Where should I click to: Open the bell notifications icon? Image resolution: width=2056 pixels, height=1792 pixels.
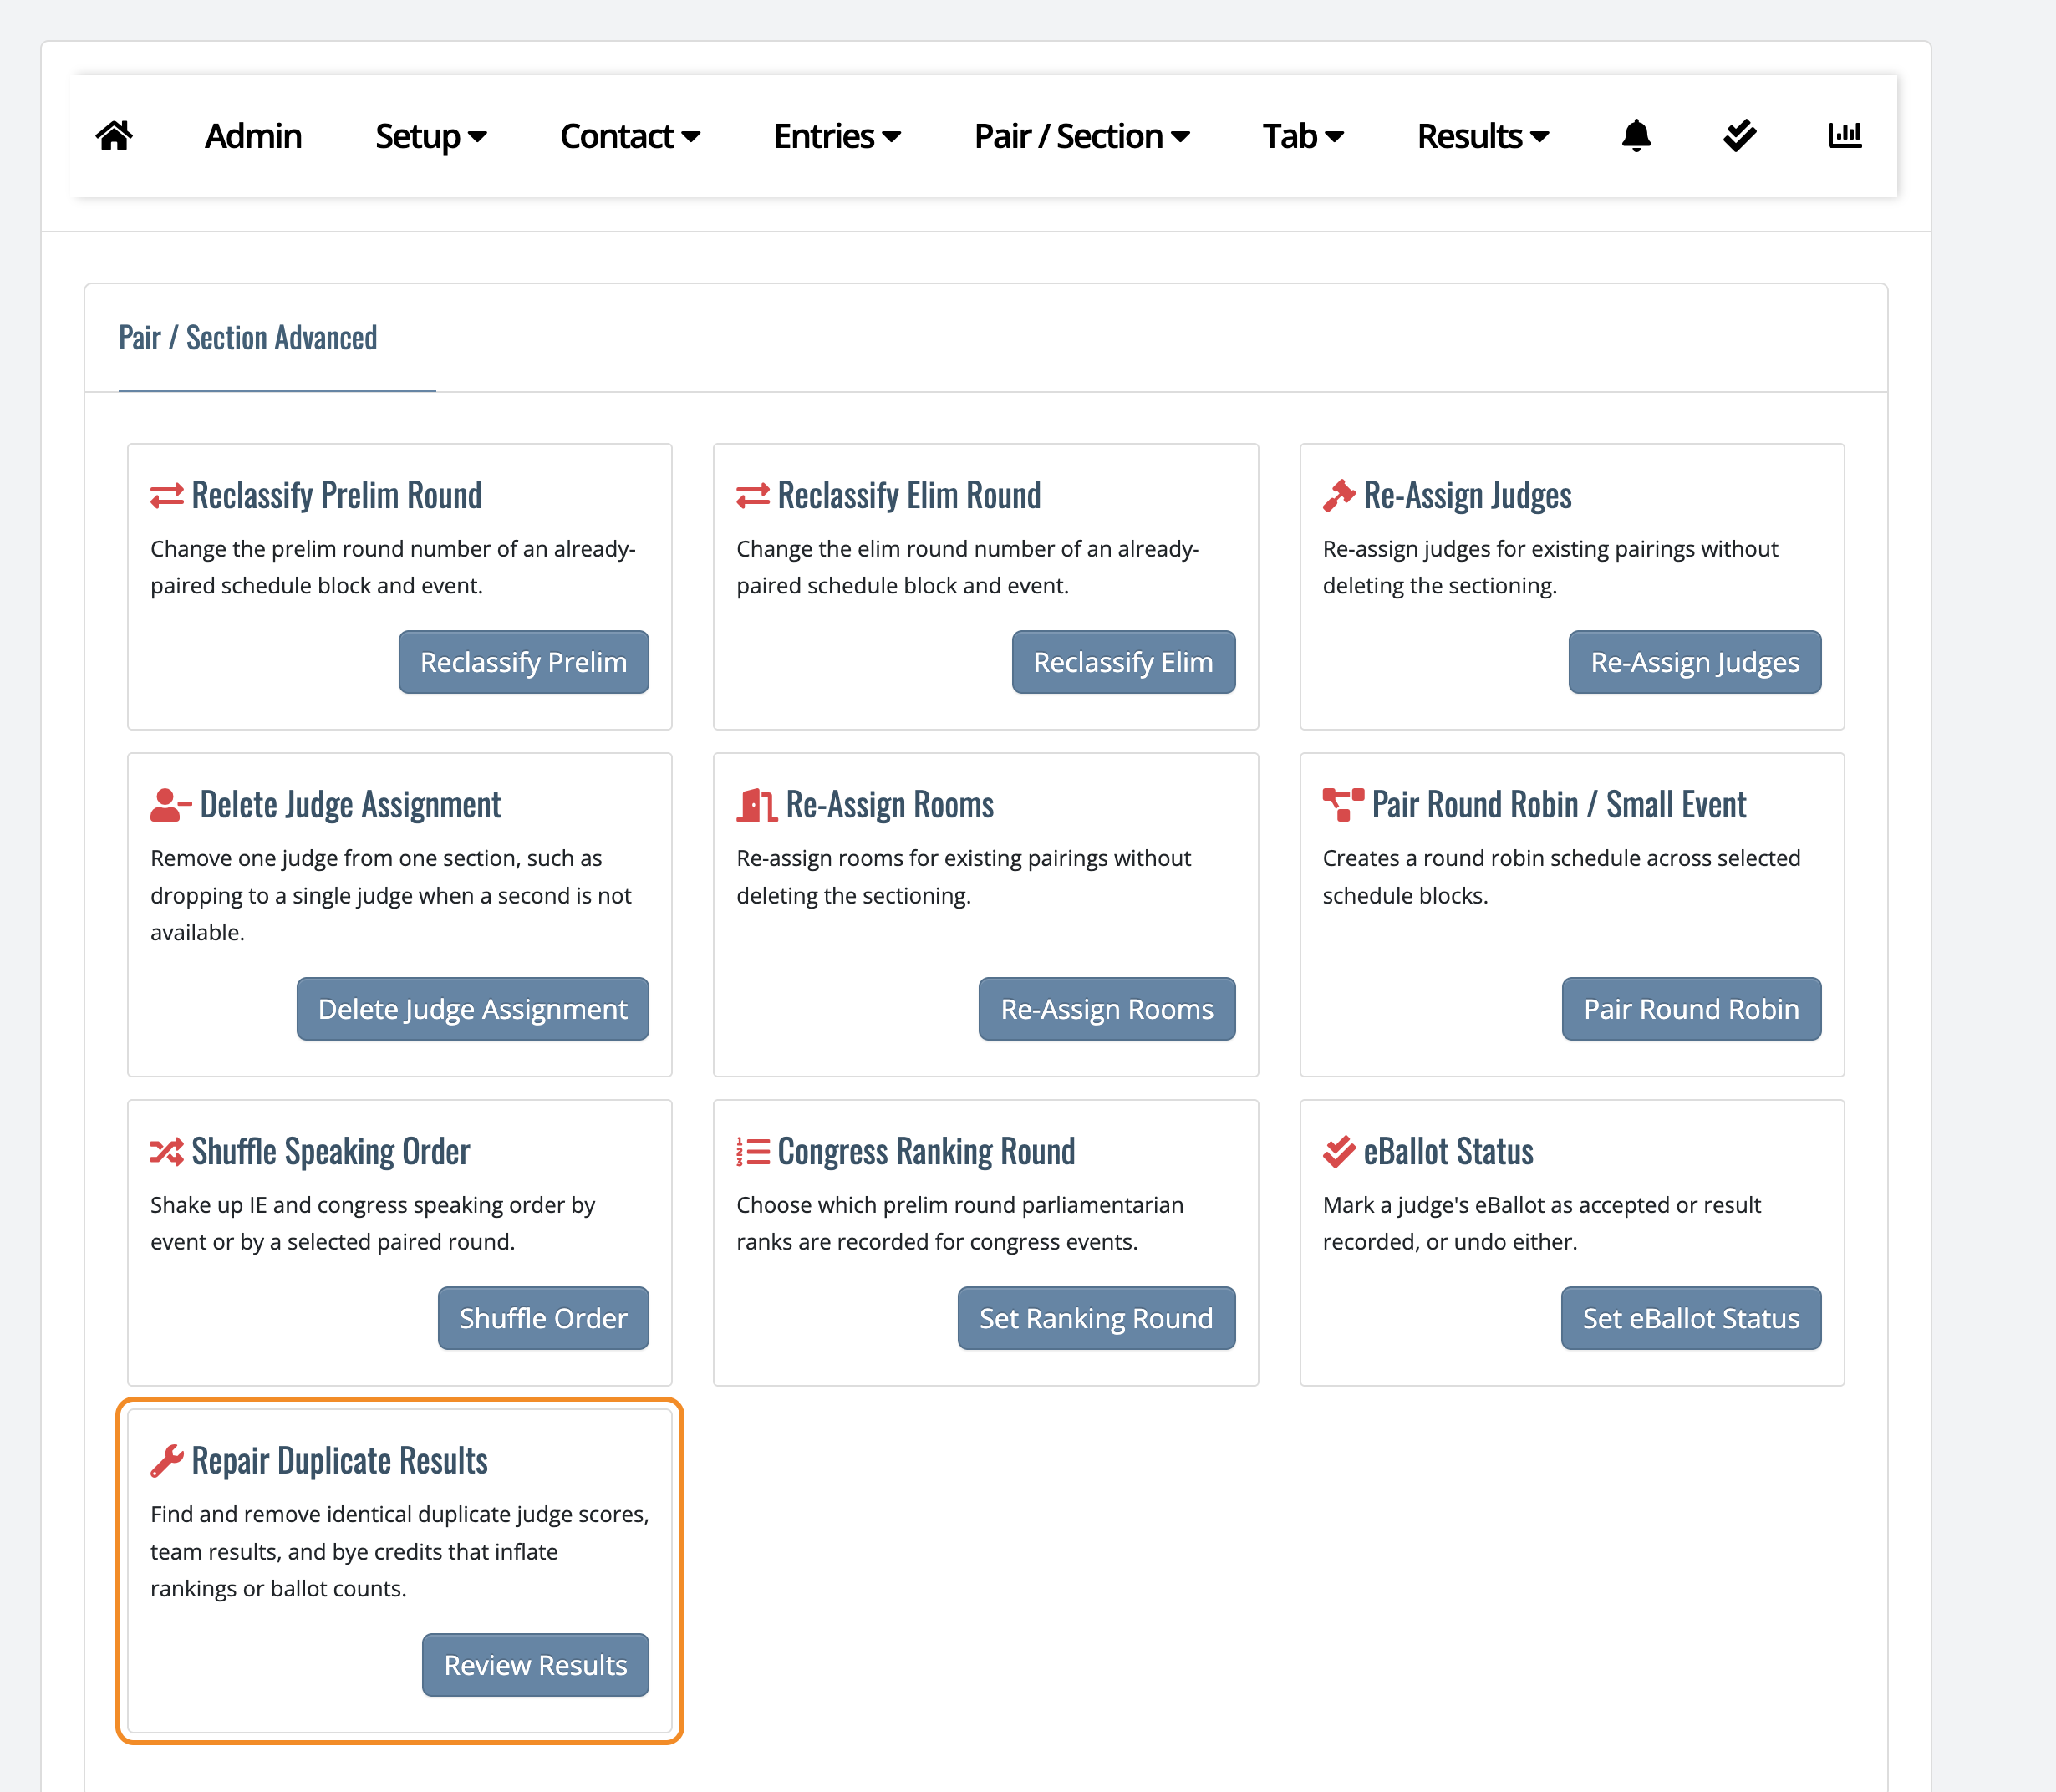click(1636, 135)
